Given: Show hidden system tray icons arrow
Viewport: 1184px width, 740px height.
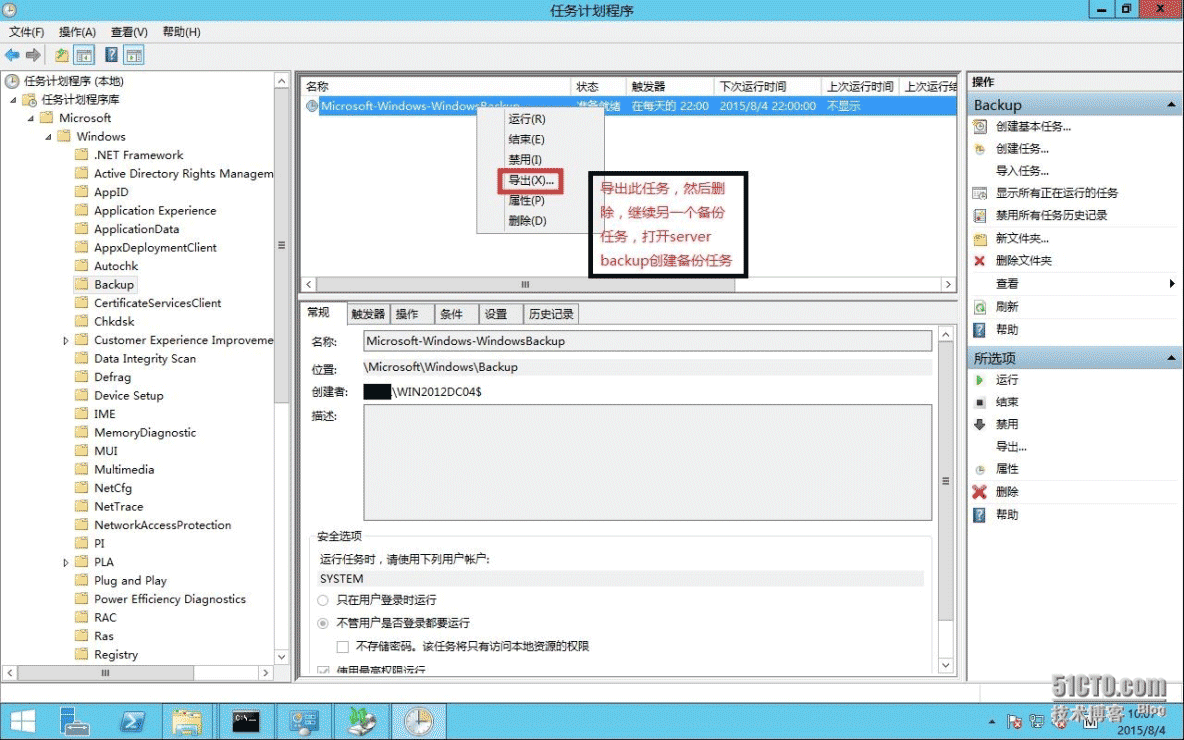Looking at the screenshot, I should [x=991, y=722].
